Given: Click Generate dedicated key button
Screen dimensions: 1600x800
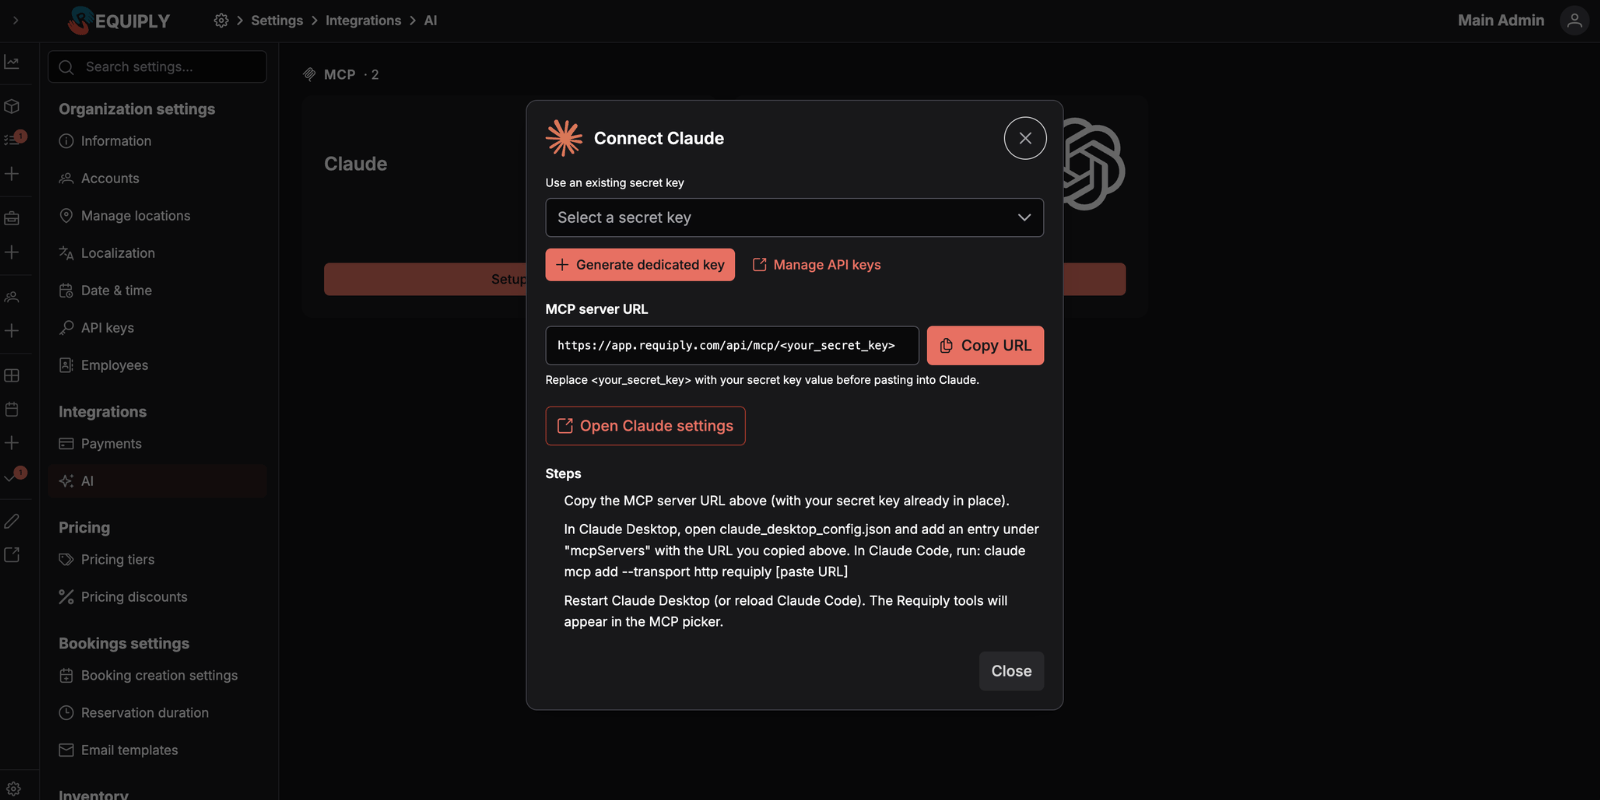Looking at the screenshot, I should point(640,265).
